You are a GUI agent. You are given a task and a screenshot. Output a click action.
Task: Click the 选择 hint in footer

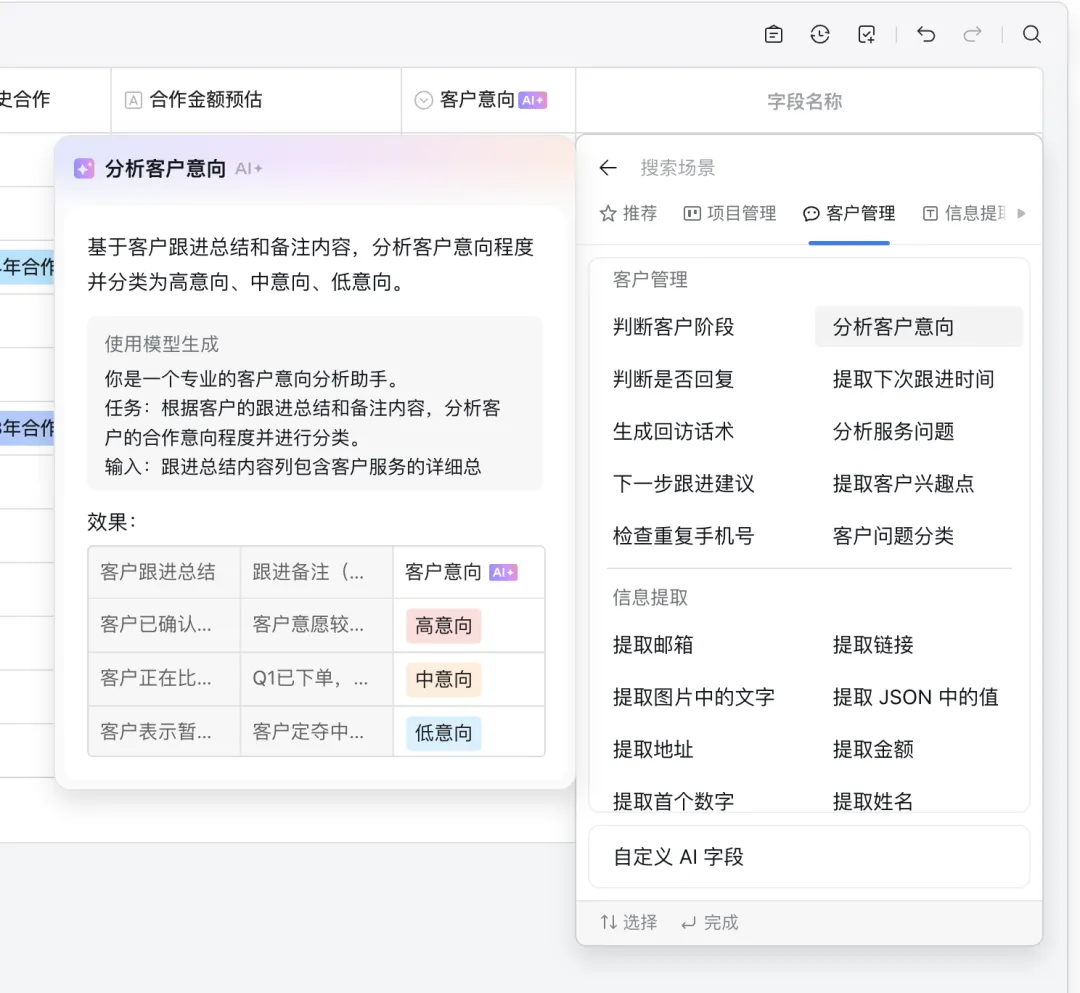click(x=628, y=923)
